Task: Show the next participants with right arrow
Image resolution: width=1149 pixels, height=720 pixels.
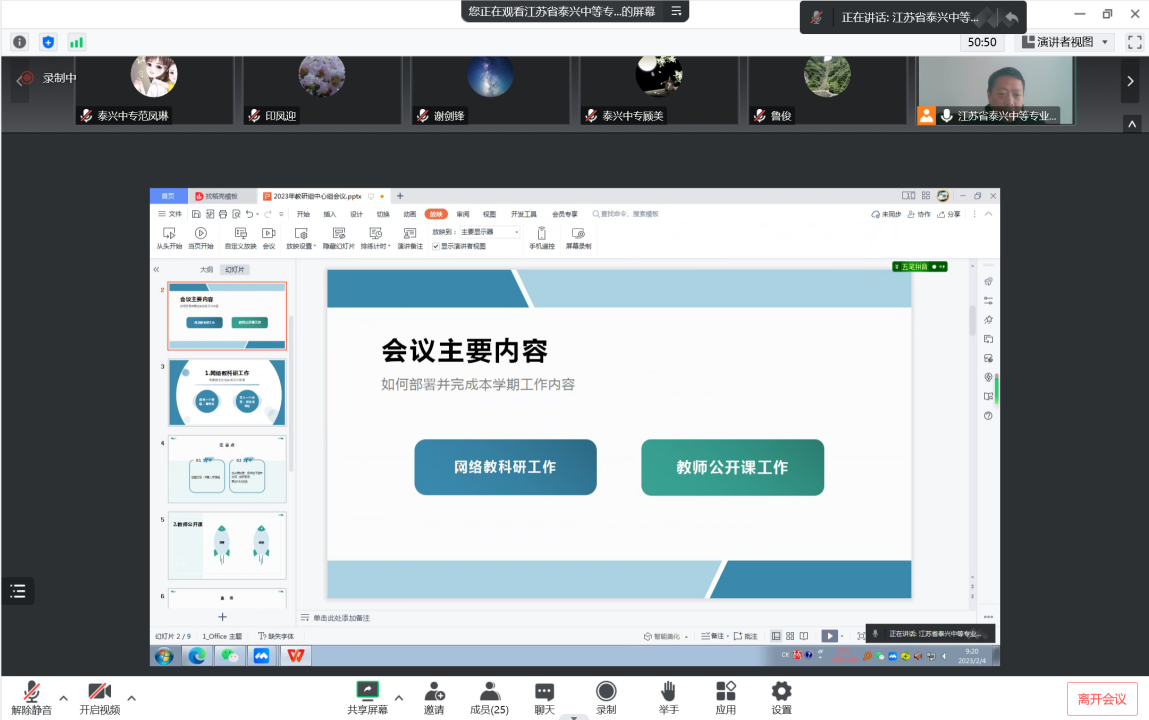Action: tap(1131, 81)
